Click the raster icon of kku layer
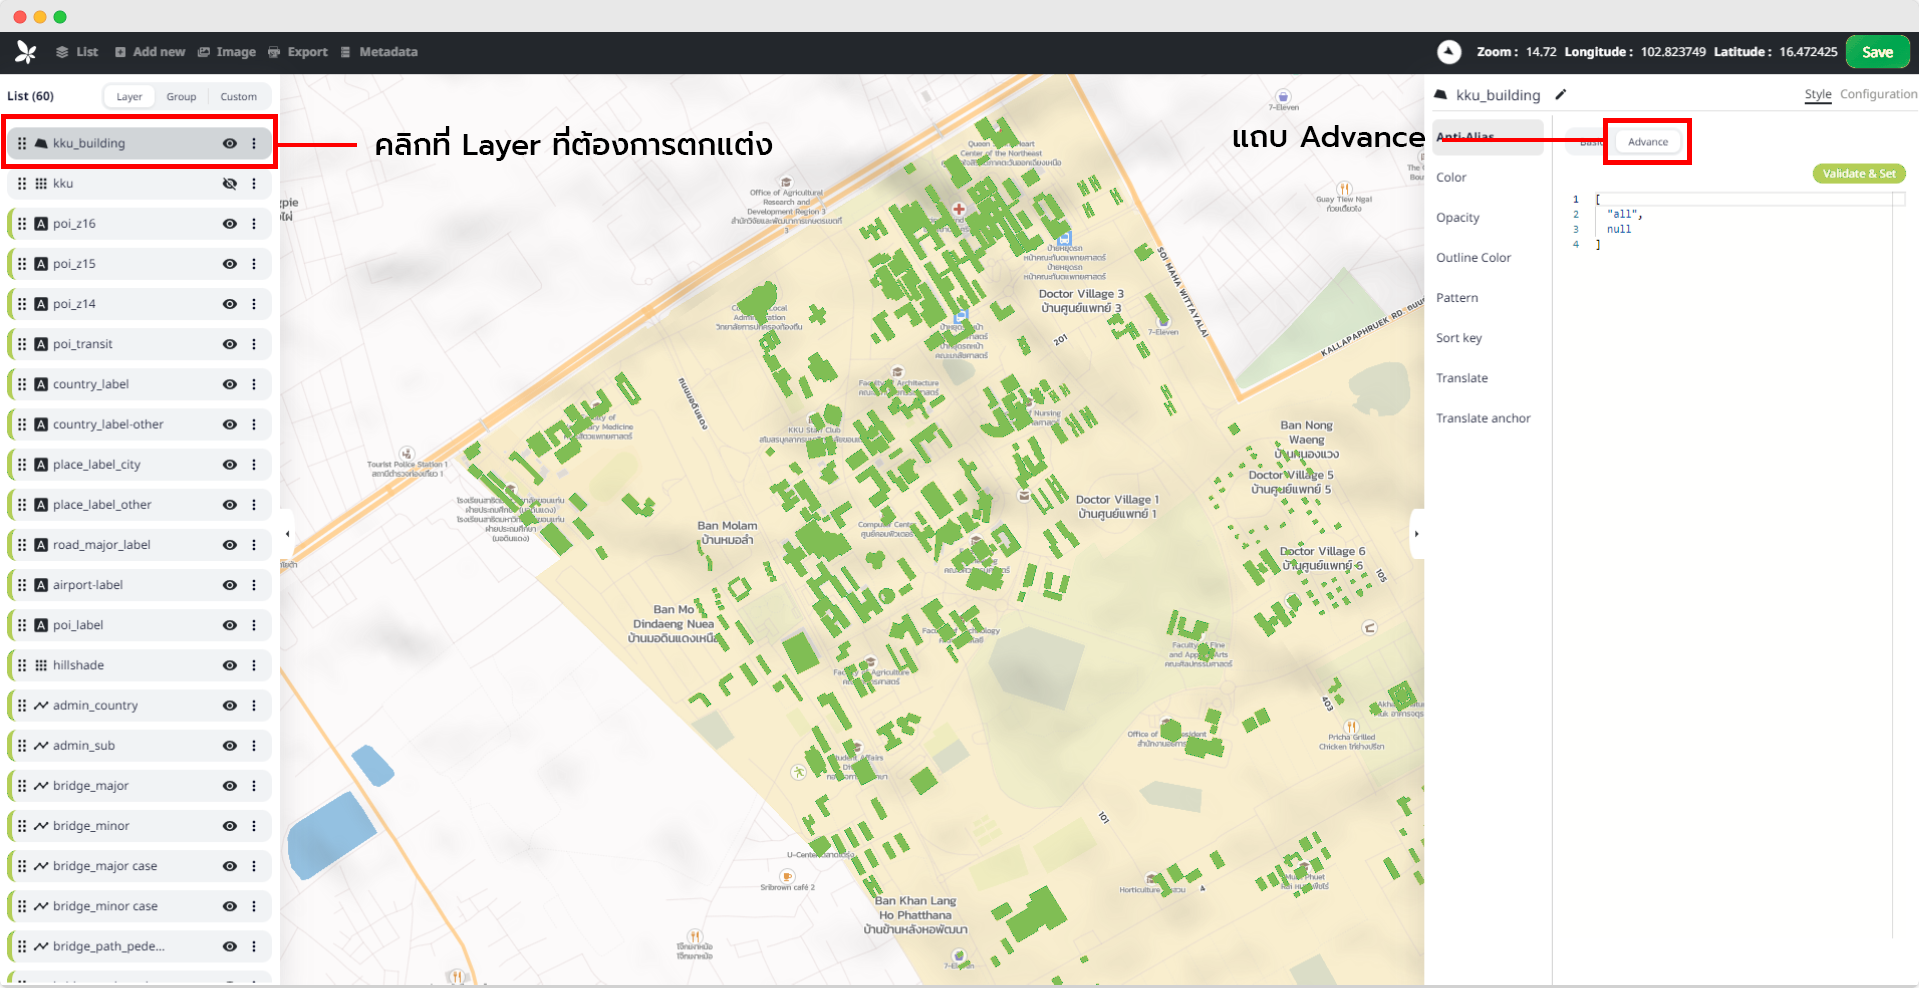Image resolution: width=1919 pixels, height=988 pixels. tap(41, 184)
